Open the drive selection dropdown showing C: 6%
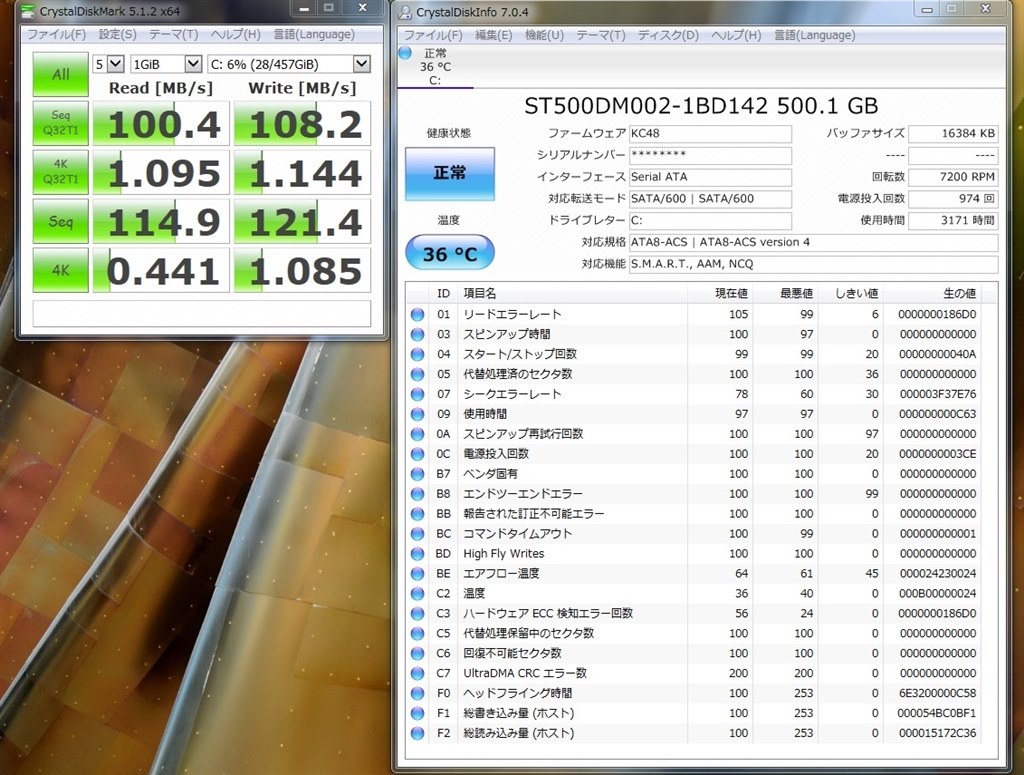 point(360,63)
